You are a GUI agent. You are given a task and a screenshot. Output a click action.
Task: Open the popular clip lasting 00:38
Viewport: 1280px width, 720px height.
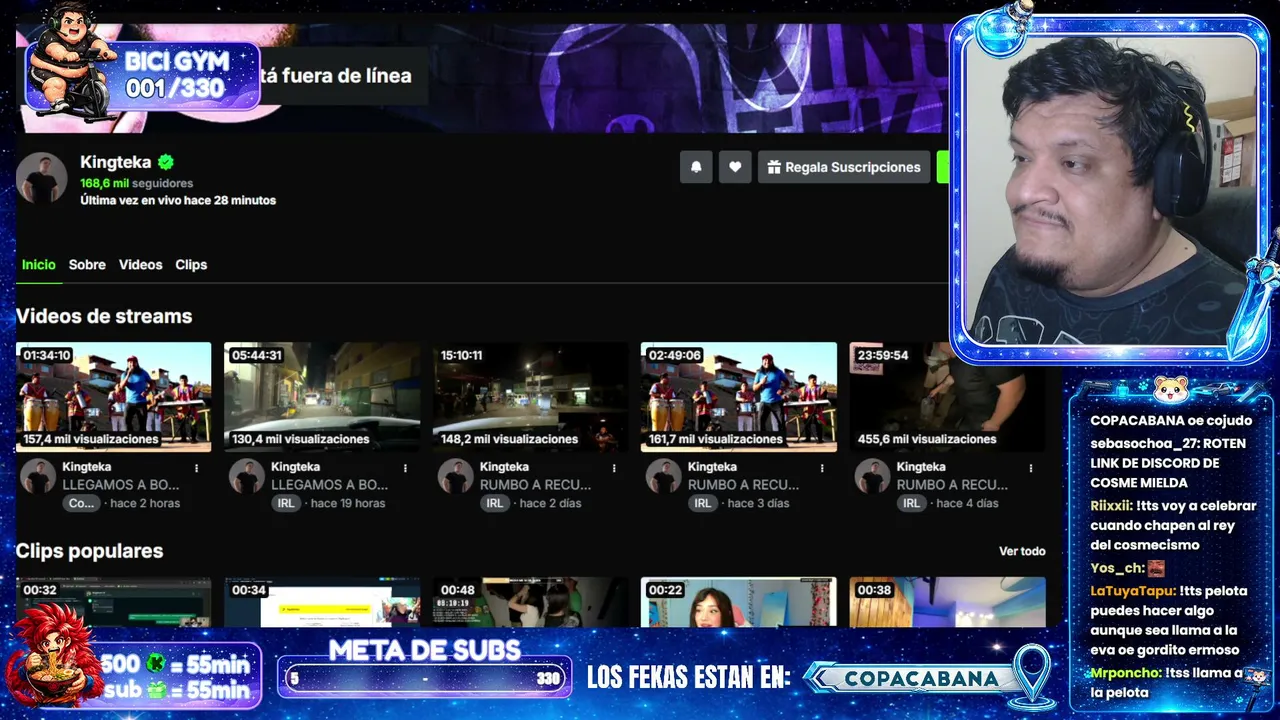point(948,602)
